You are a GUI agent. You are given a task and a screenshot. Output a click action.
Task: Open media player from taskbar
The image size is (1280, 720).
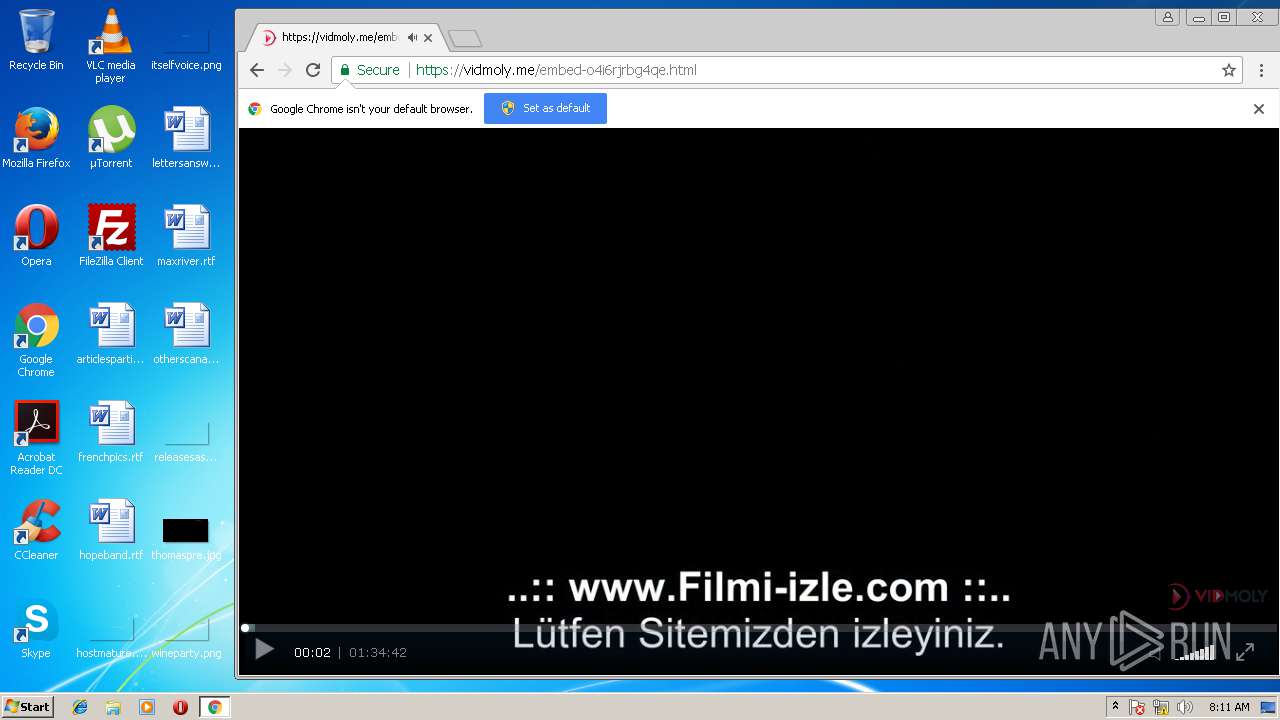147,707
